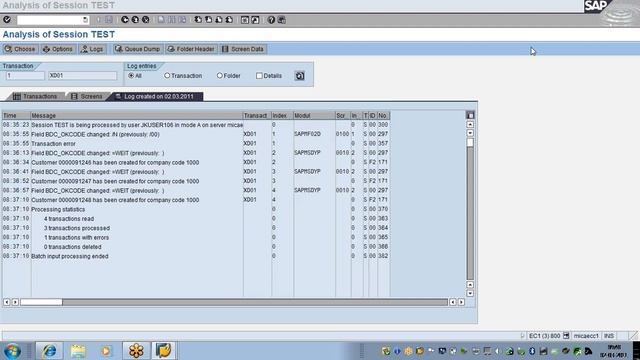Click the refresh icon next to Details
This screenshot has height=360, width=640.
(300, 76)
